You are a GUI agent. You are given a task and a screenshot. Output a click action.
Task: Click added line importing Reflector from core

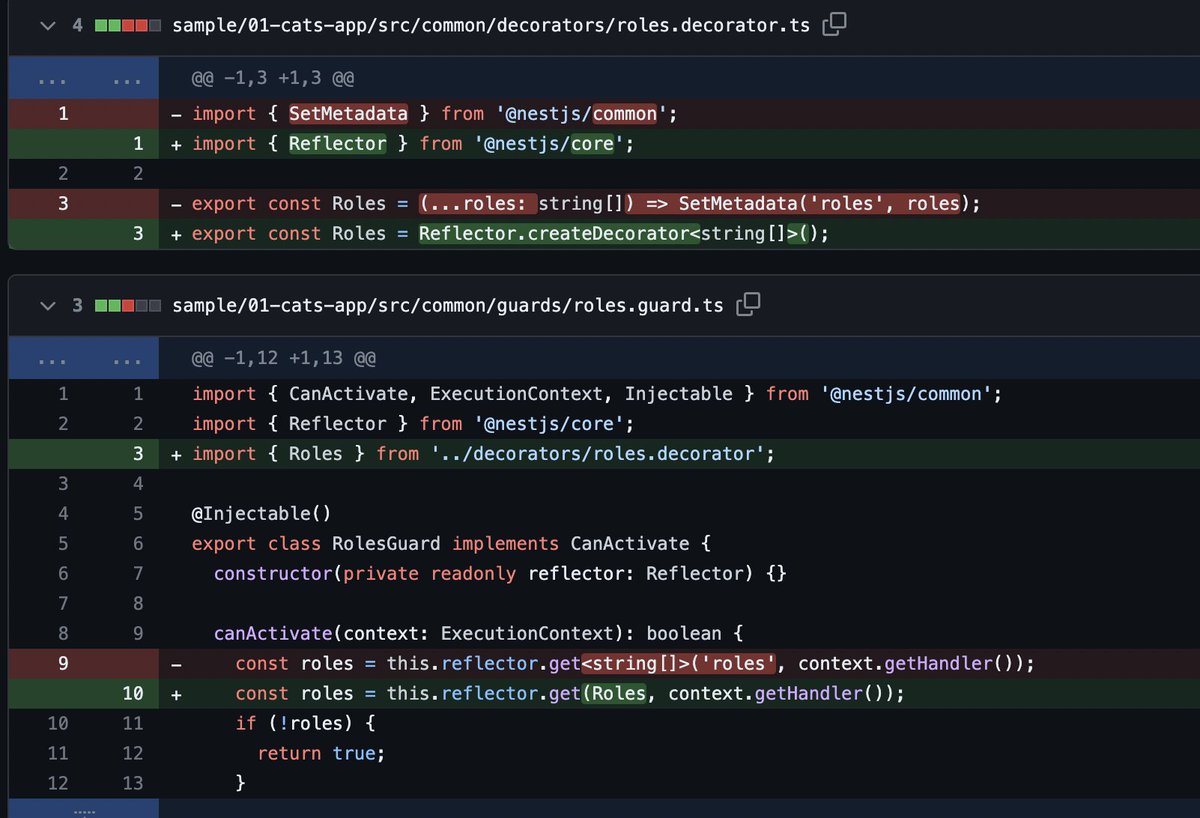click(679, 144)
